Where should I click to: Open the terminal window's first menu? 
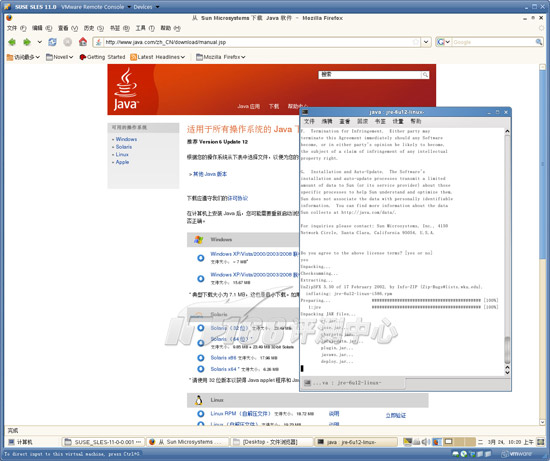coord(309,121)
